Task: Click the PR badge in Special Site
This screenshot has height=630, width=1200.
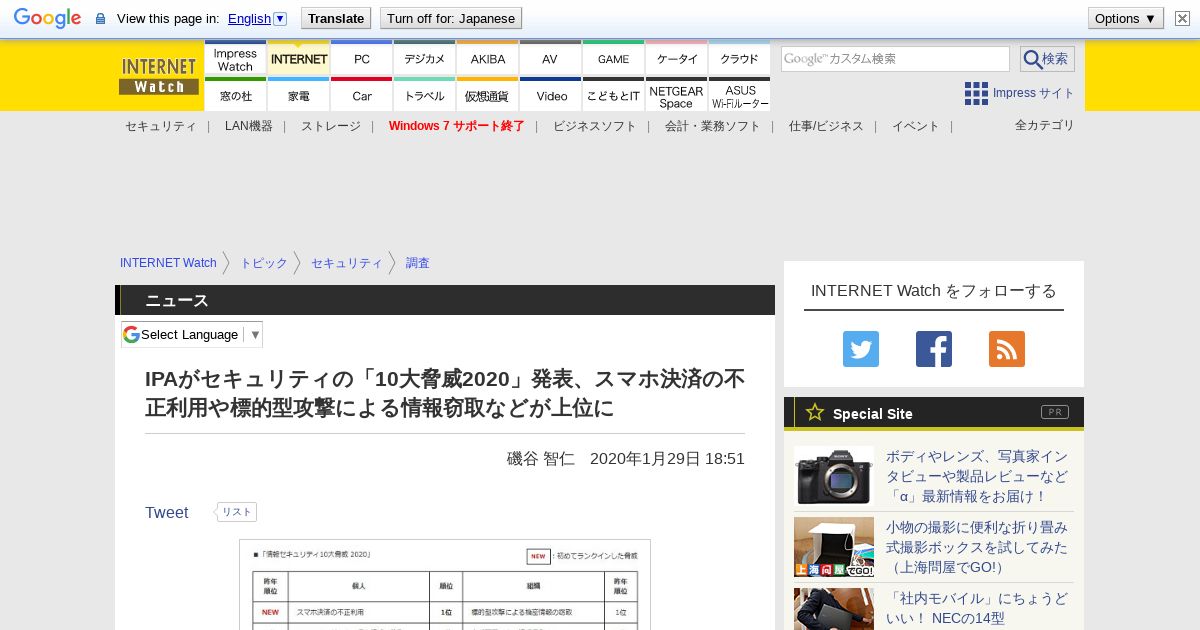Action: click(x=1055, y=412)
